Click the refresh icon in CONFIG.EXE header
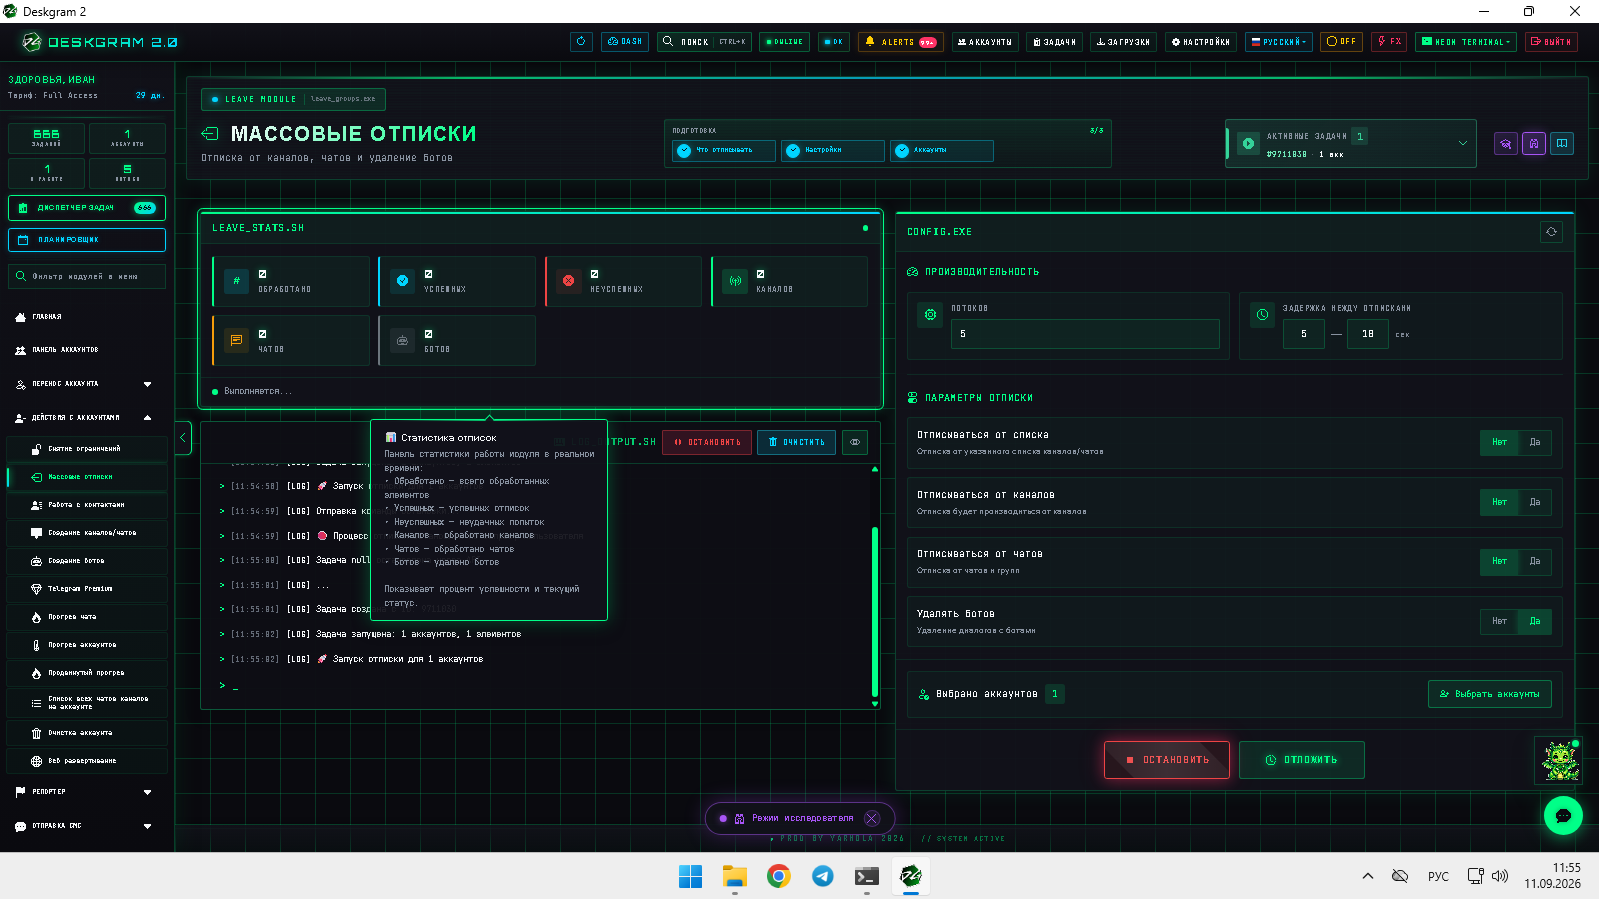This screenshot has height=899, width=1599. coord(1551,232)
